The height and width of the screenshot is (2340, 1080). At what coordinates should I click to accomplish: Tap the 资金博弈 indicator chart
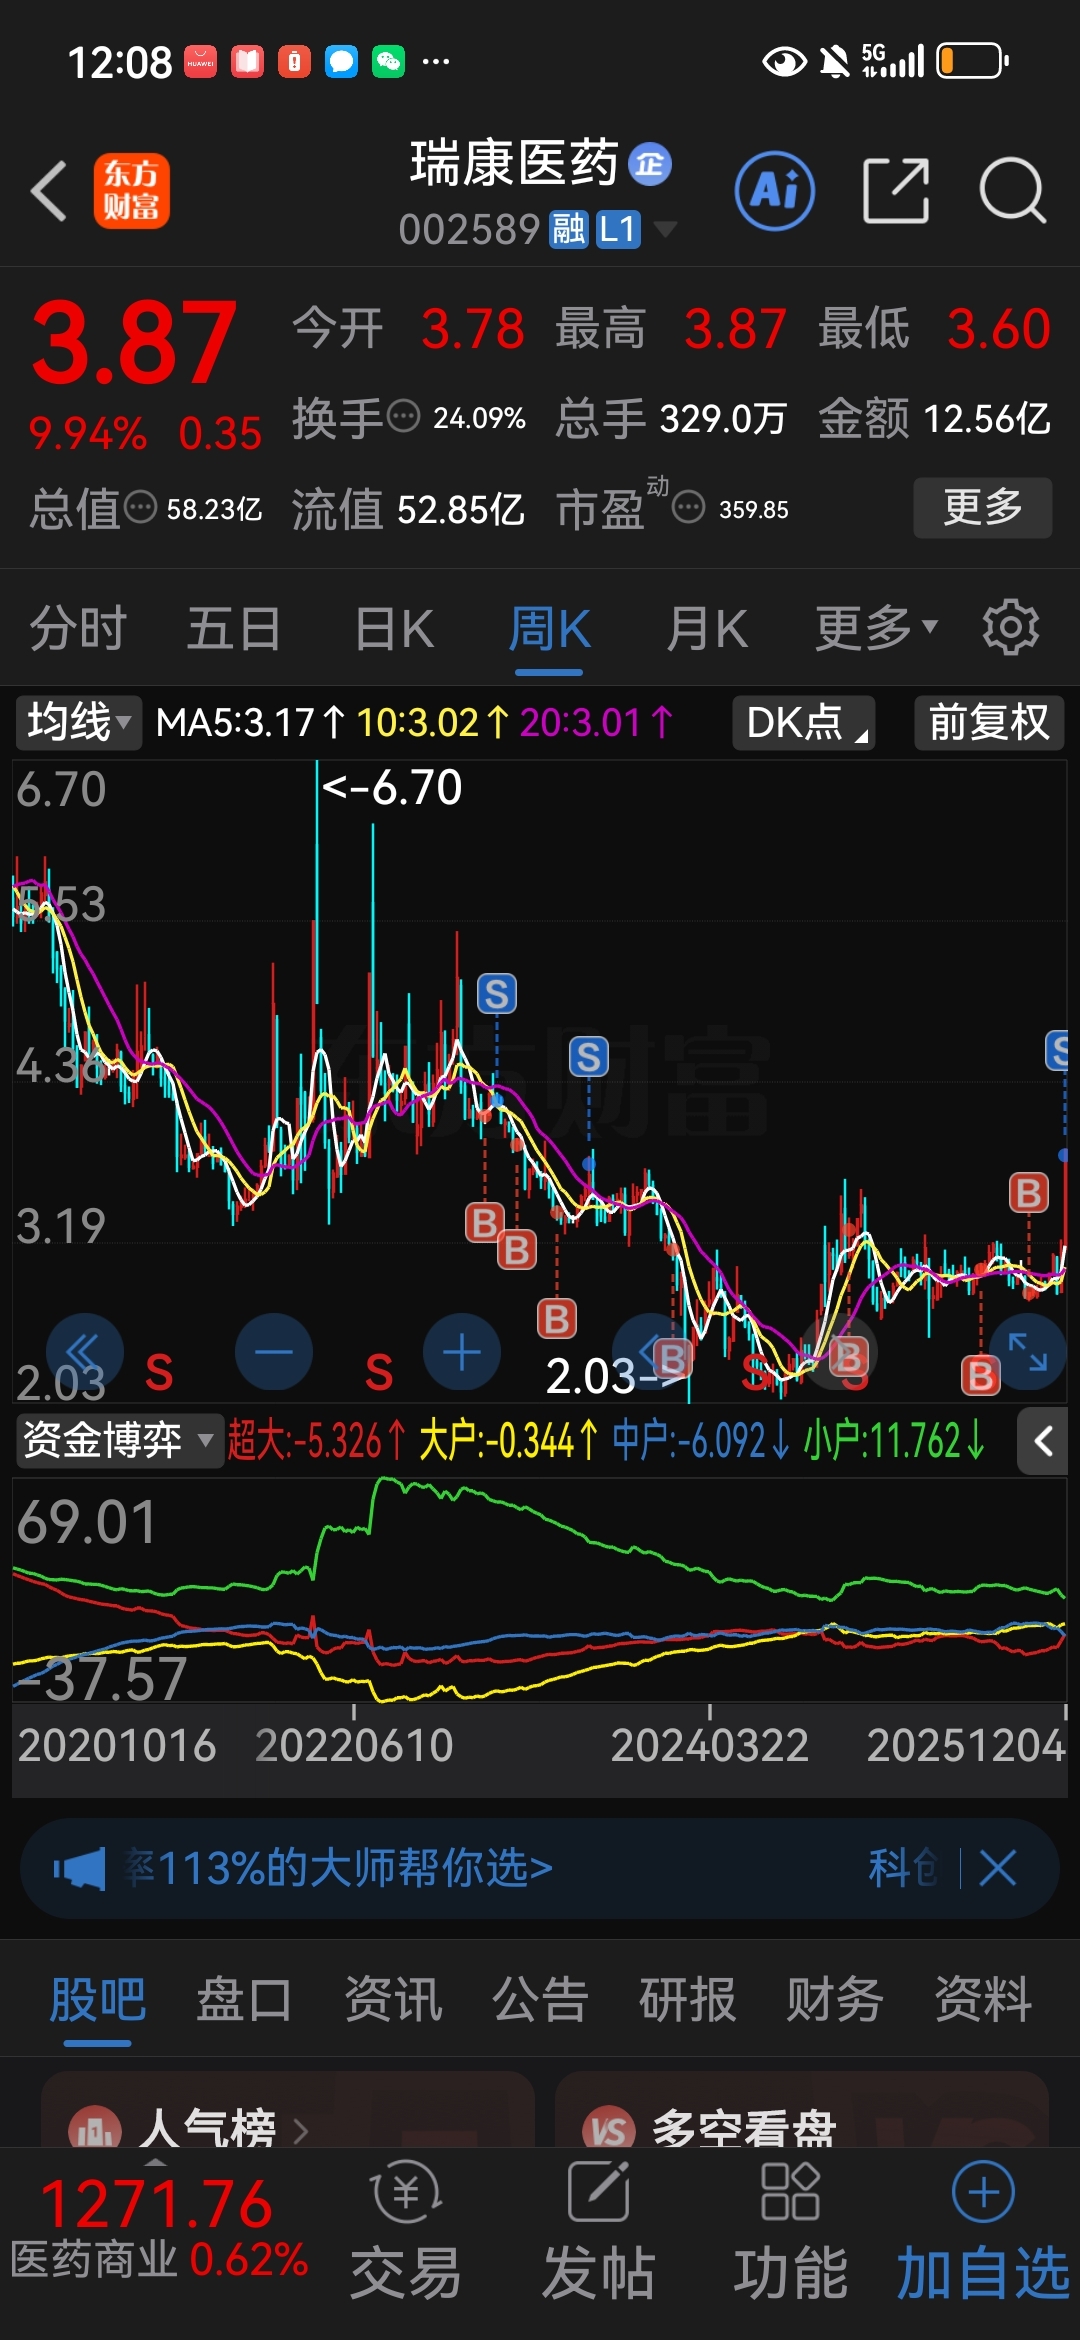click(540, 1590)
